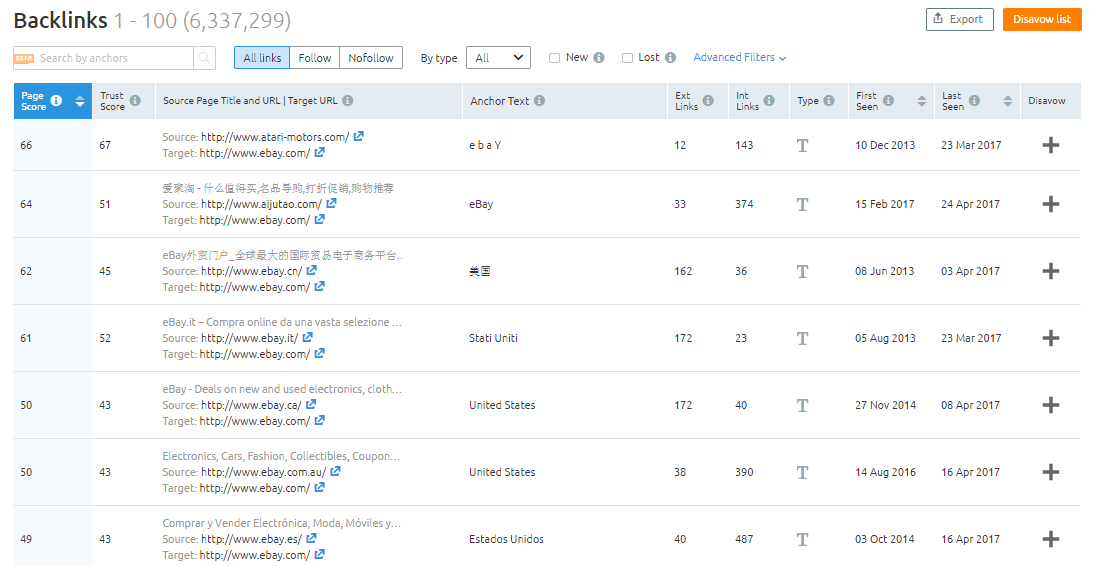Click first seen date '10 Dec 2013'
The image size is (1099, 566).
[885, 145]
